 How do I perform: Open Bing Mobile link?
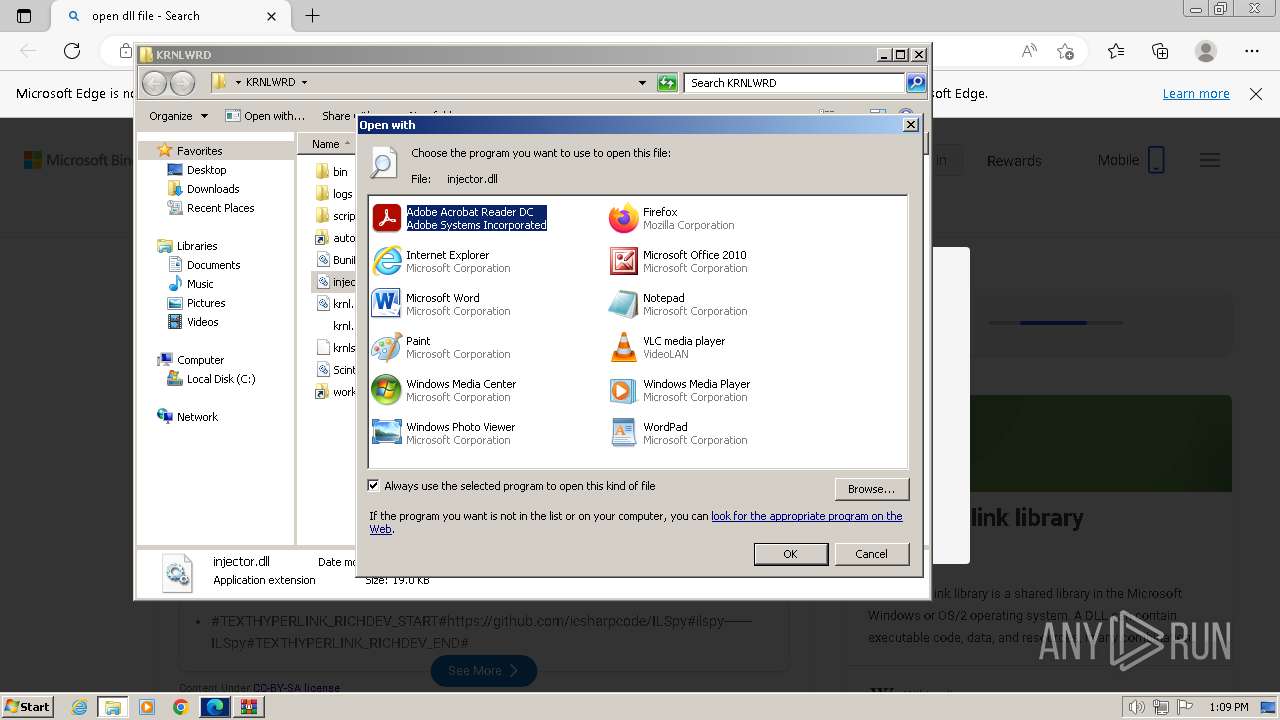point(1131,160)
